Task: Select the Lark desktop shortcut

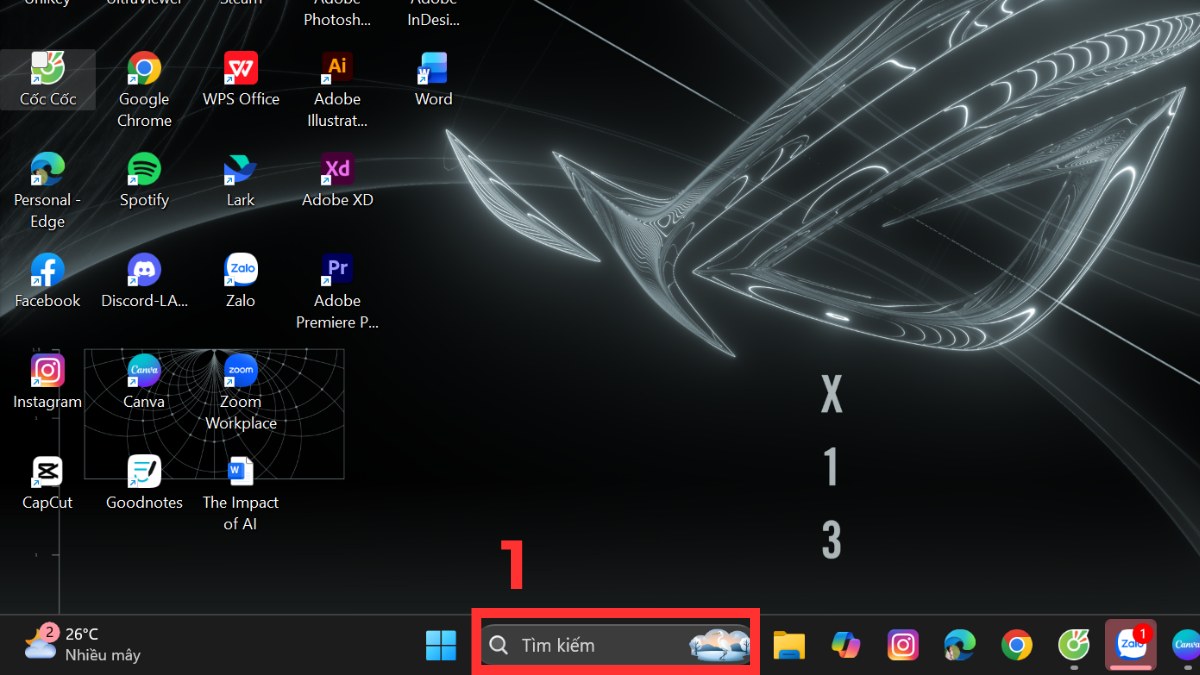Action: [241, 180]
